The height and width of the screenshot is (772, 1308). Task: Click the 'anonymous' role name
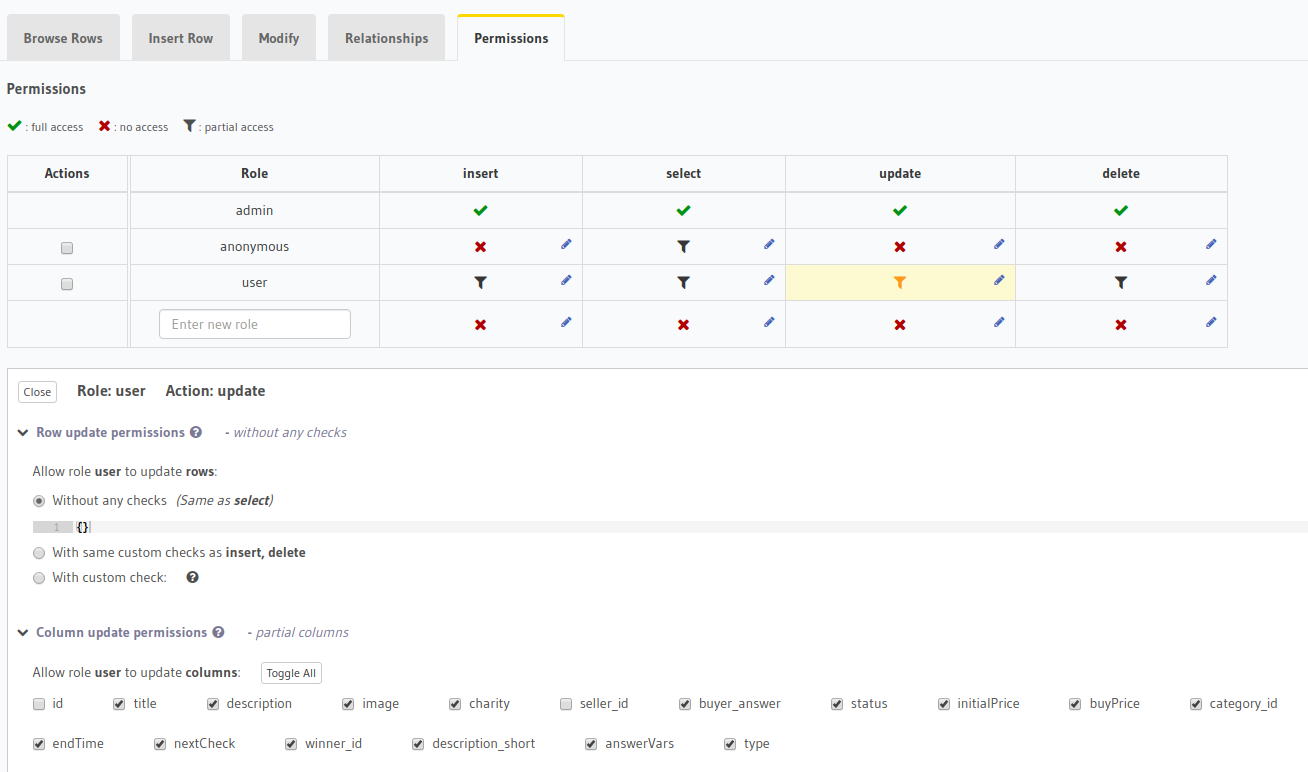coord(255,246)
